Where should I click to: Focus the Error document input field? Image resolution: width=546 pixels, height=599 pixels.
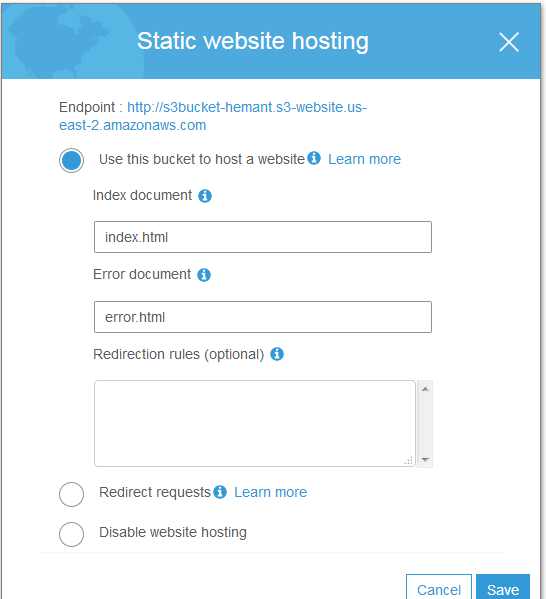(x=263, y=317)
